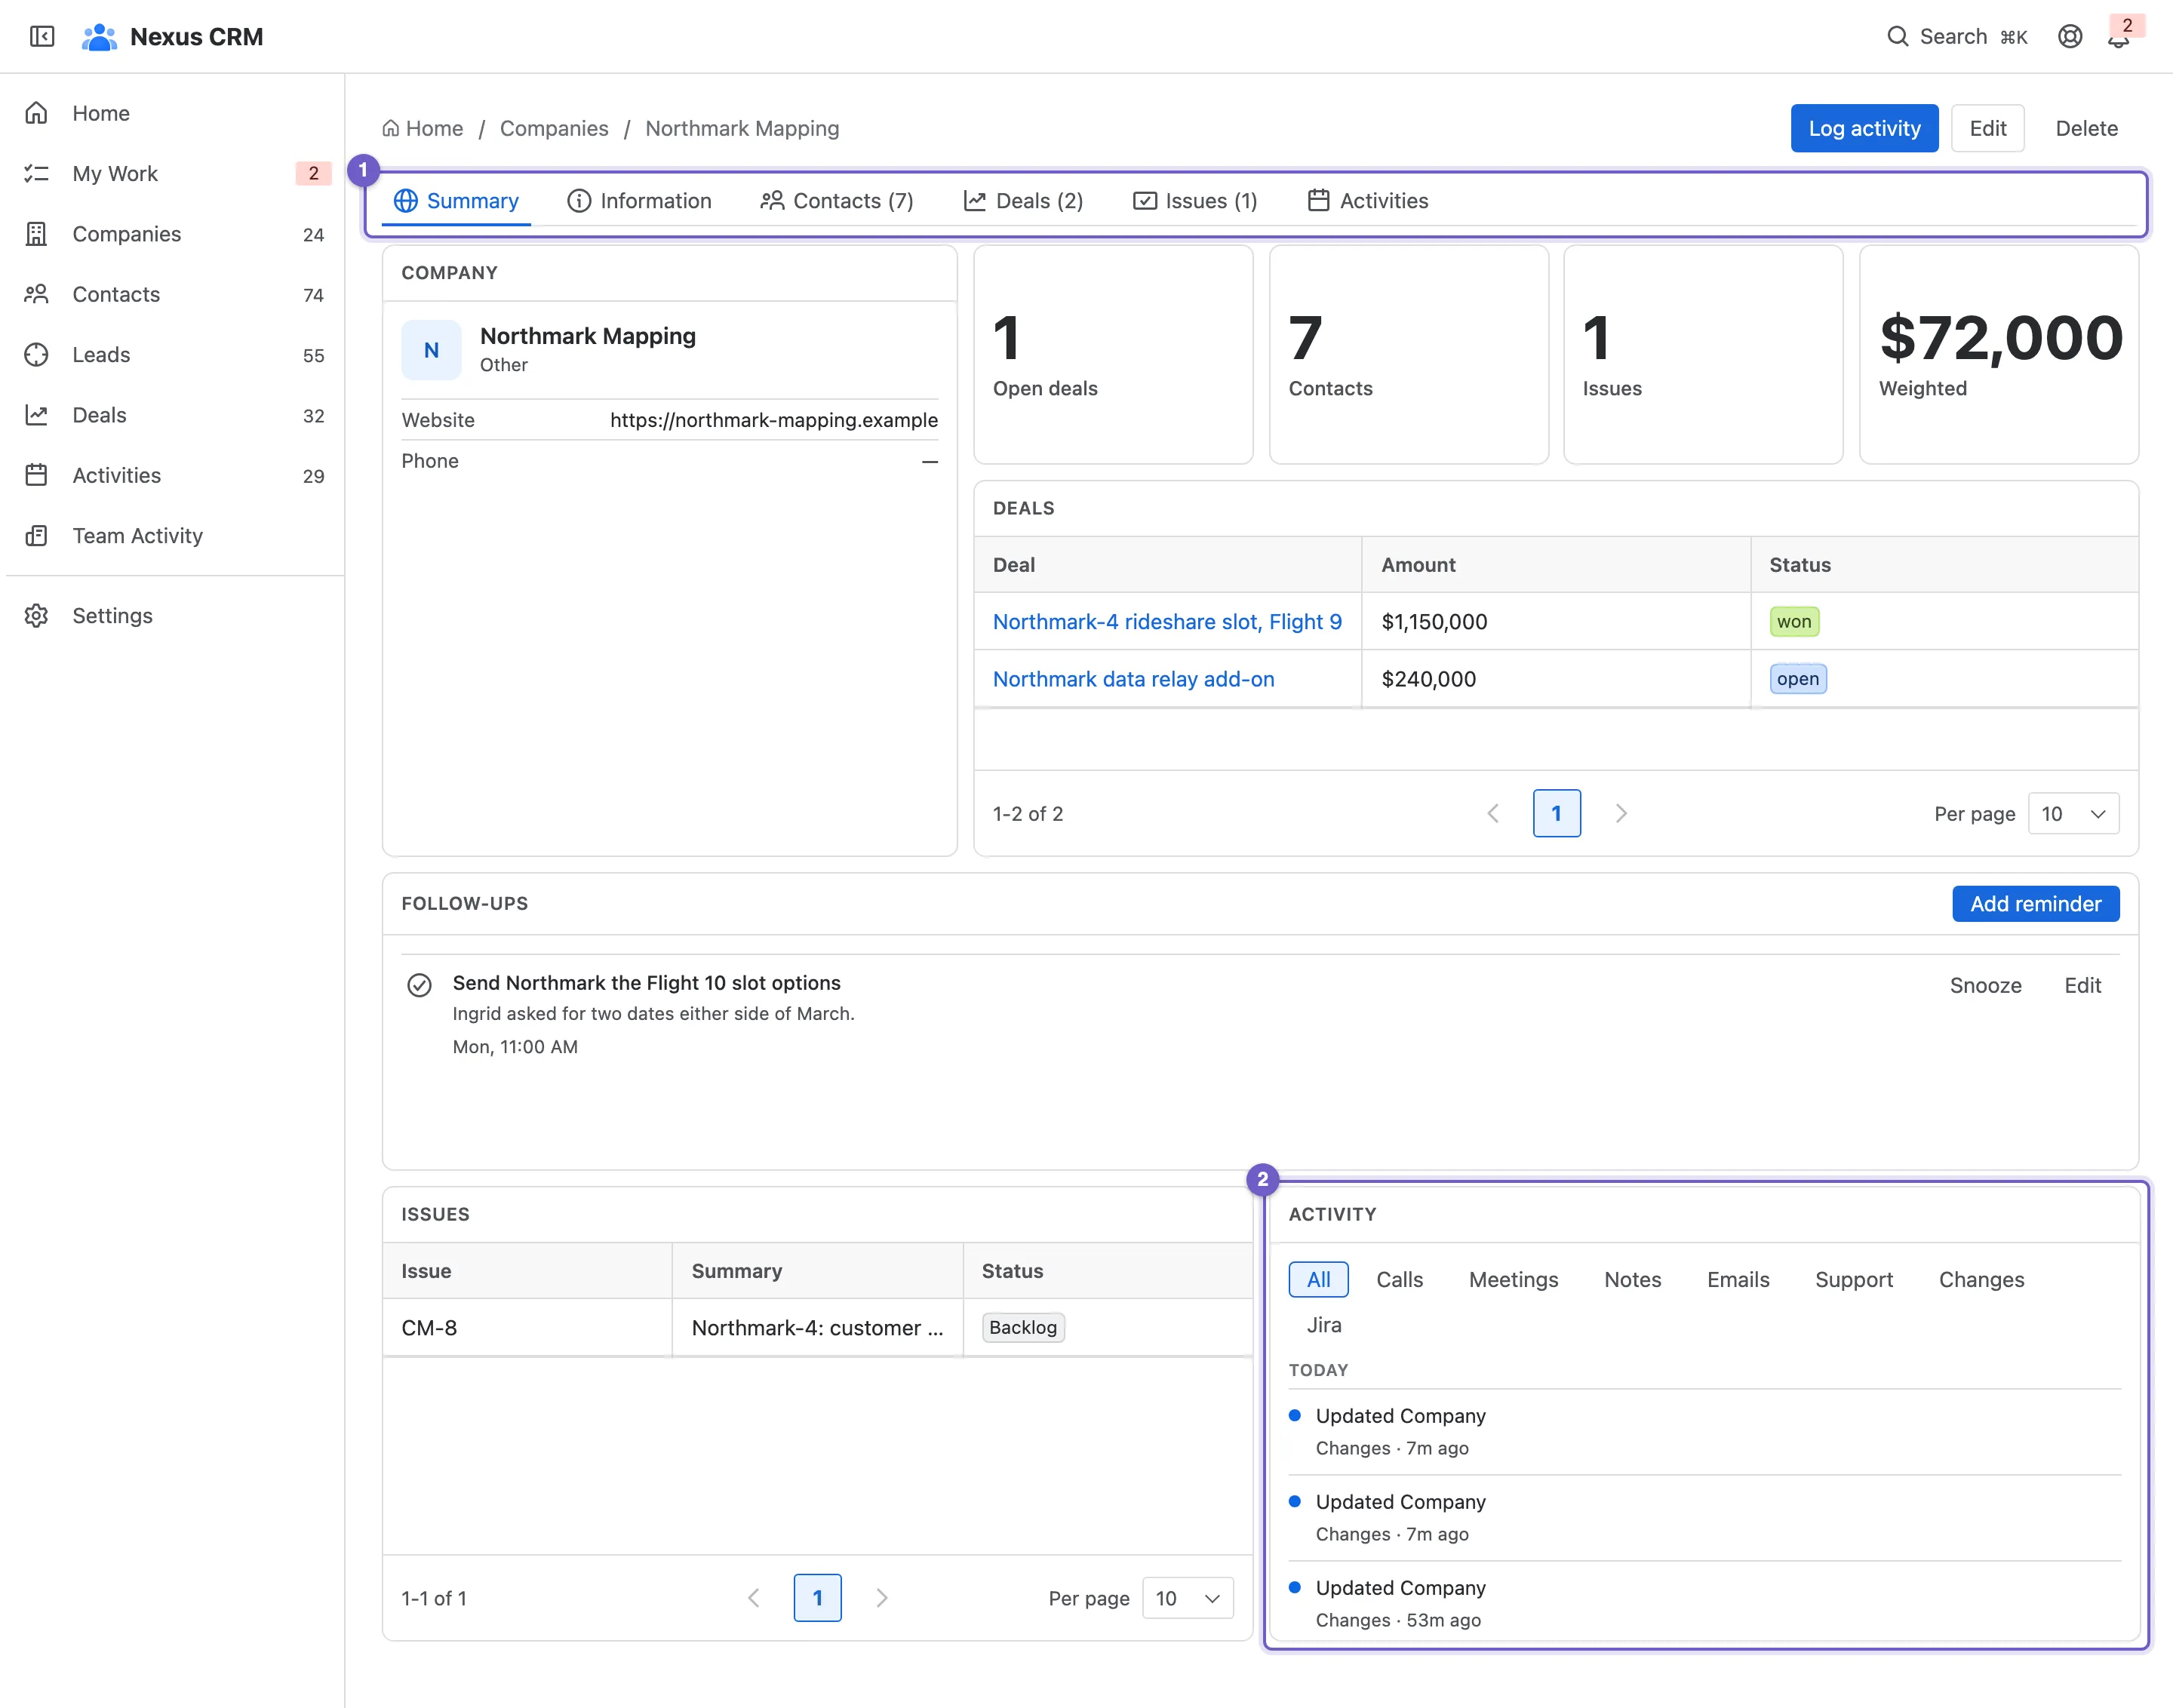Filter activity to All
This screenshot has width=2173, height=1708.
point(1318,1279)
